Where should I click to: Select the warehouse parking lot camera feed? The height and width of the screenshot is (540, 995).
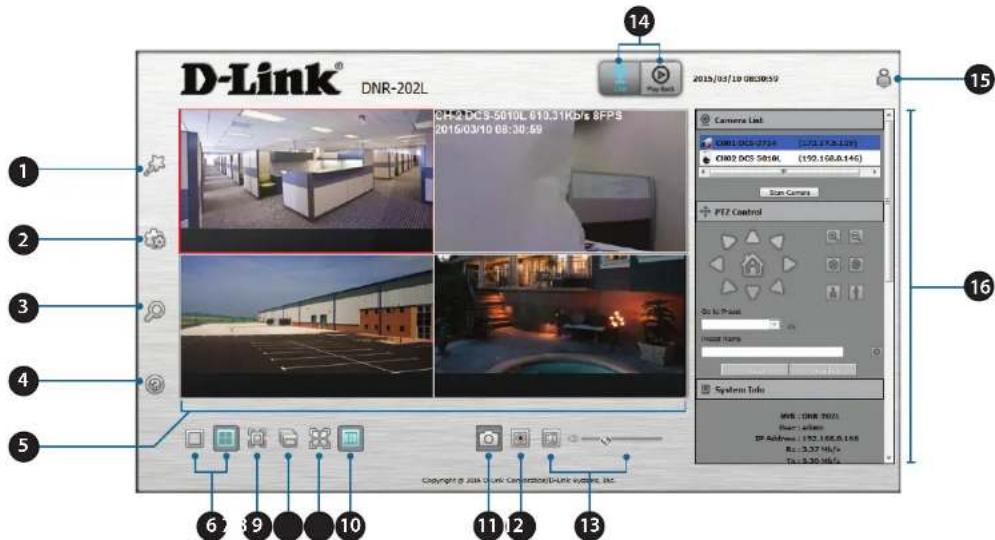[306, 326]
